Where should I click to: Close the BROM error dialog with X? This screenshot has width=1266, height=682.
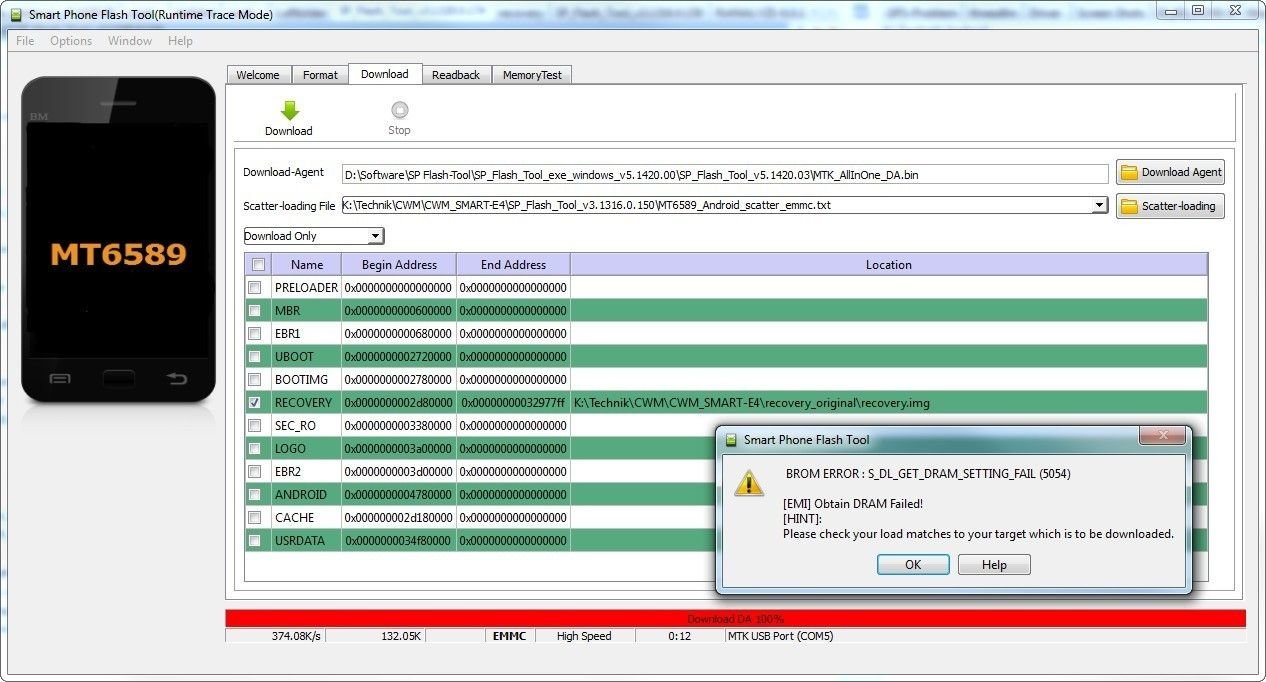tap(1163, 436)
